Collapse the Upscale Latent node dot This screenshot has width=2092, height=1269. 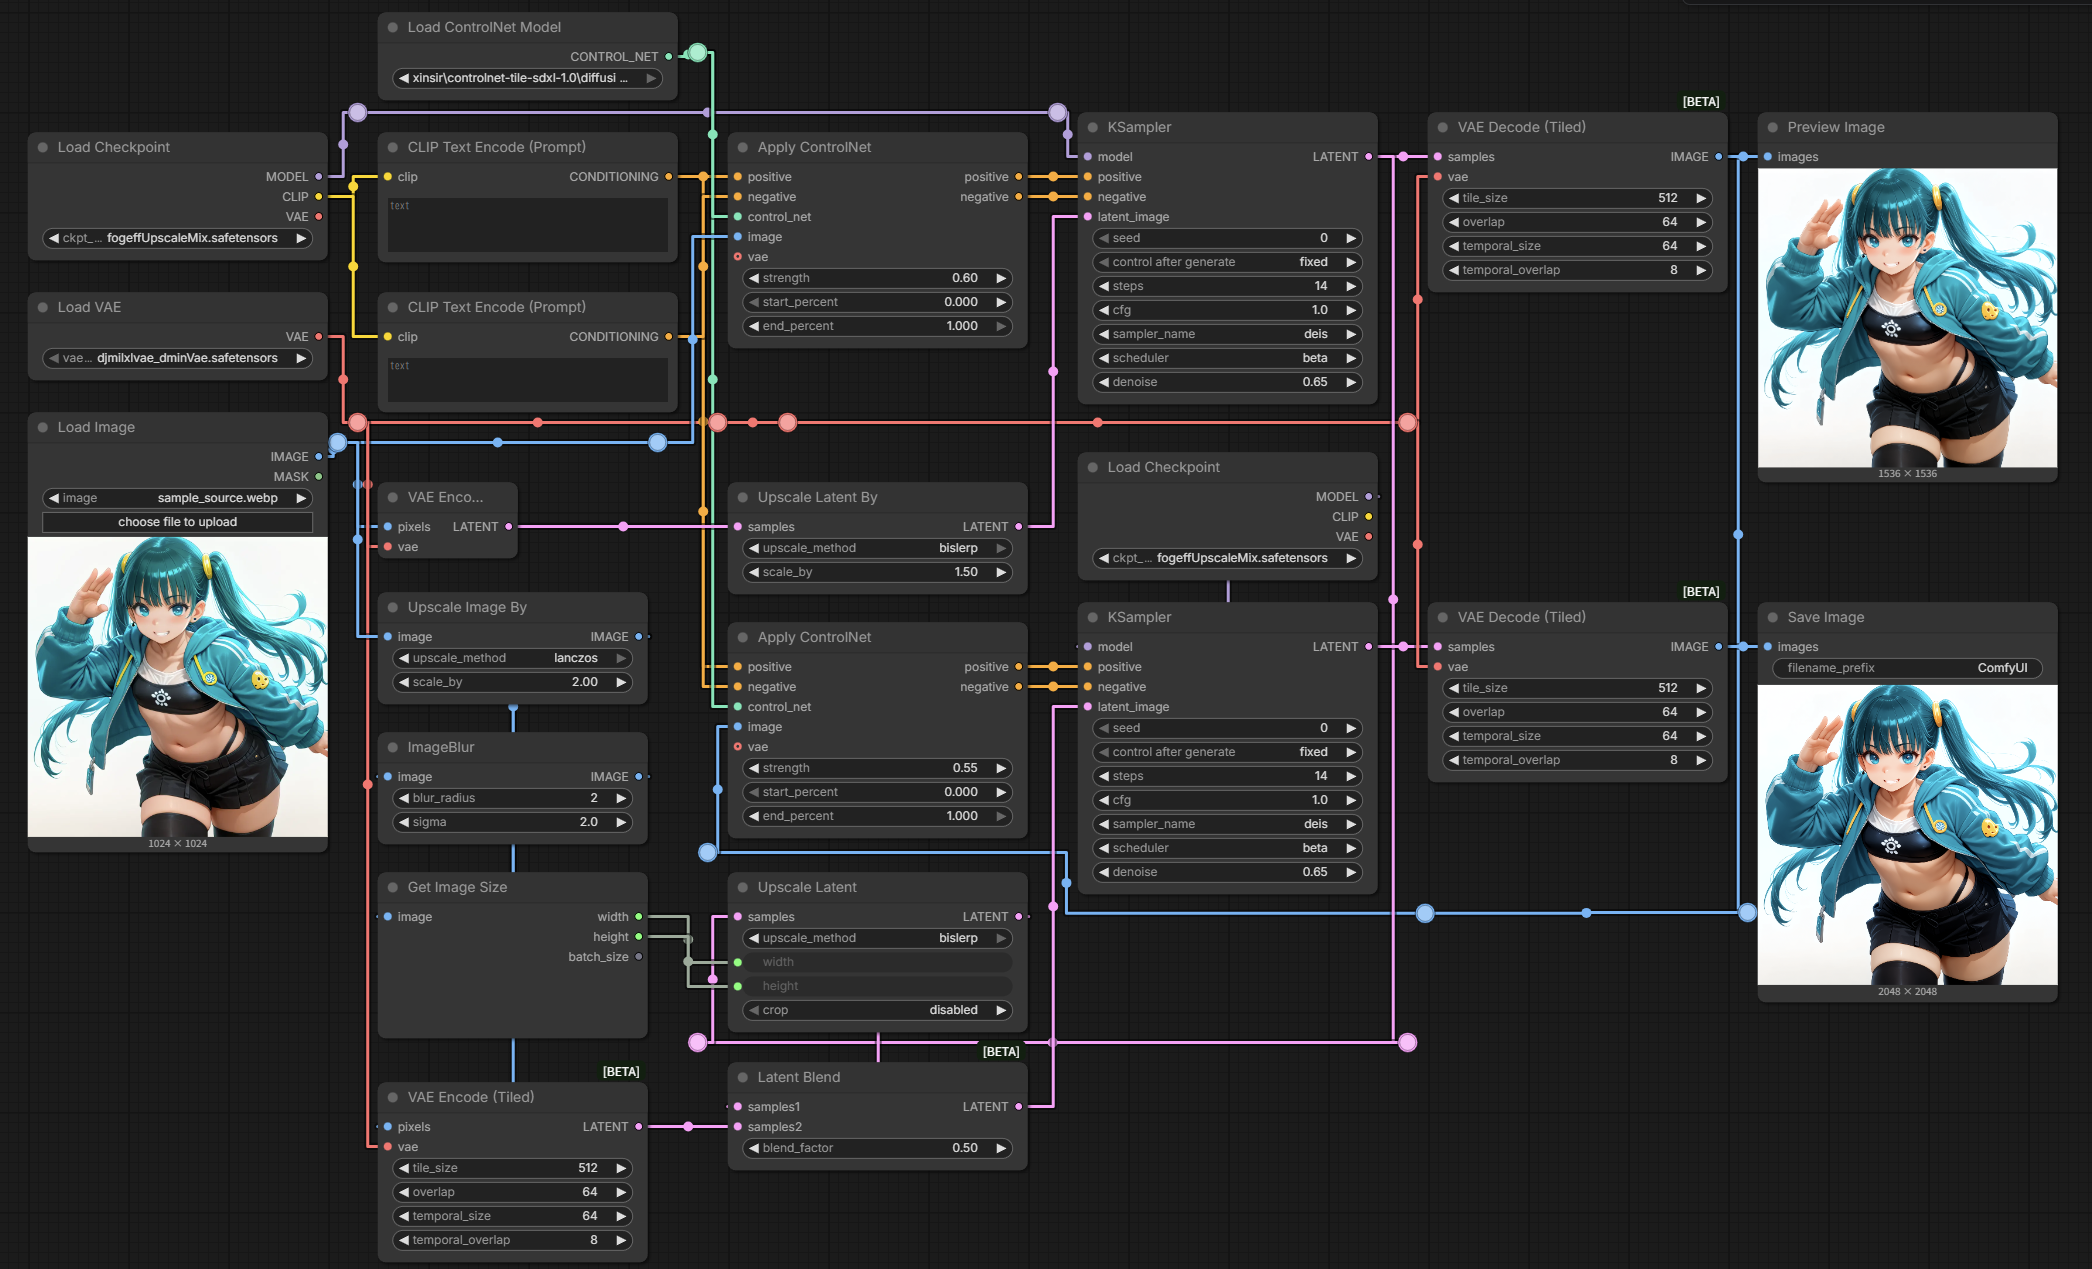pyautogui.click(x=743, y=887)
